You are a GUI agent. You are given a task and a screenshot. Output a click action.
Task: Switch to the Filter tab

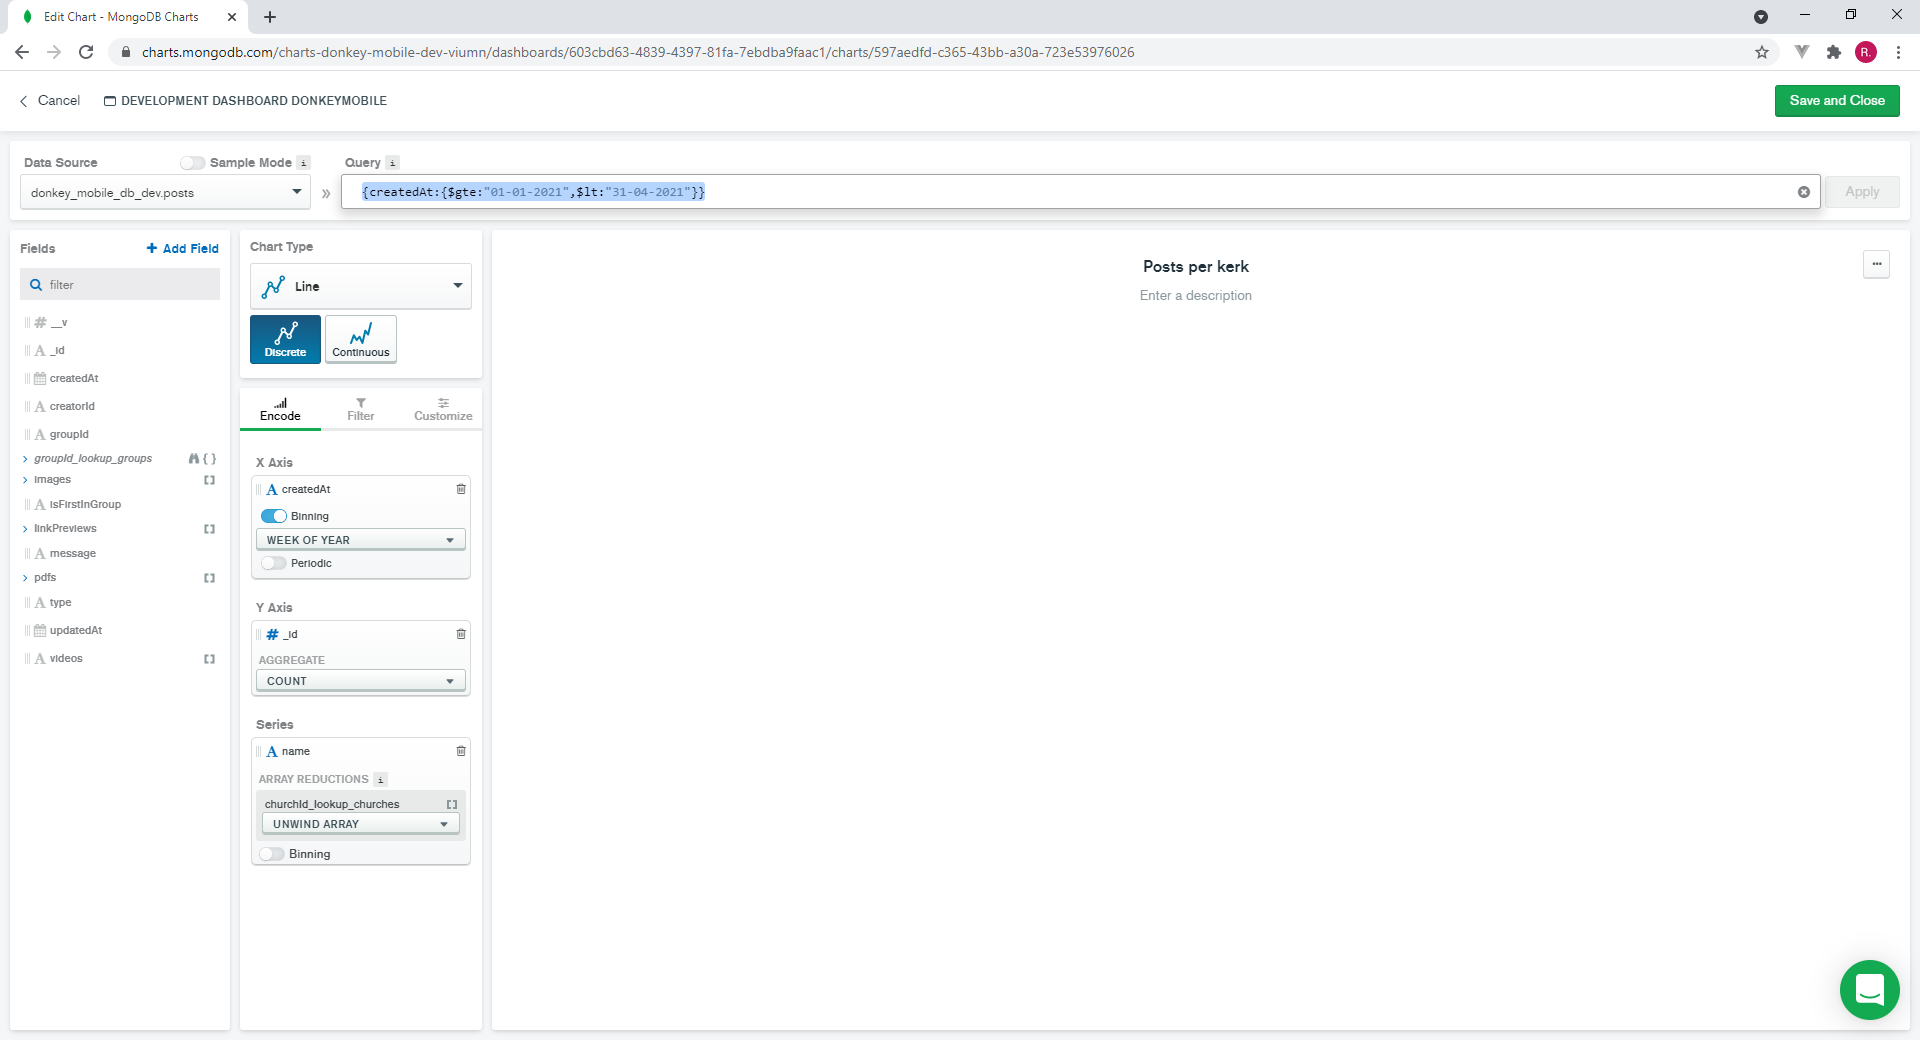point(360,409)
